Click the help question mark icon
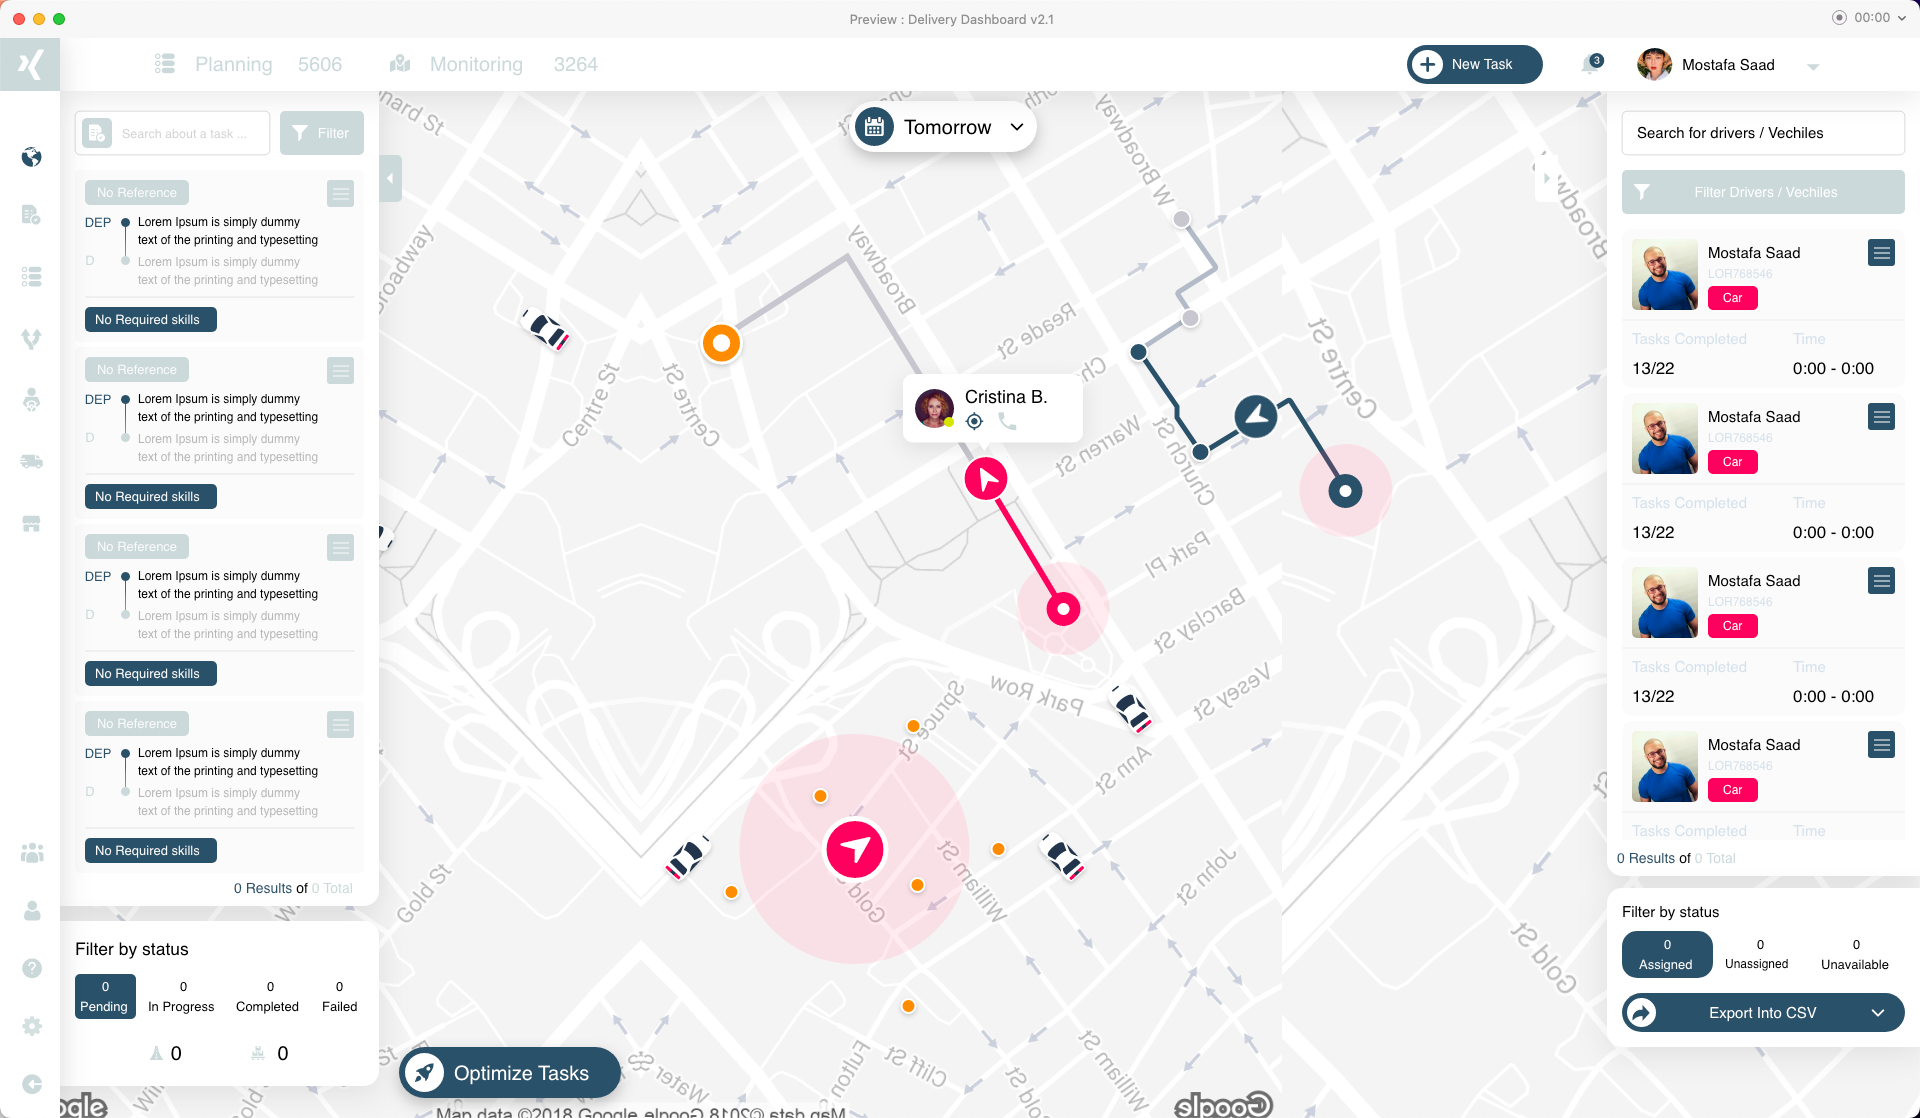The height and width of the screenshot is (1118, 1920). [32, 968]
